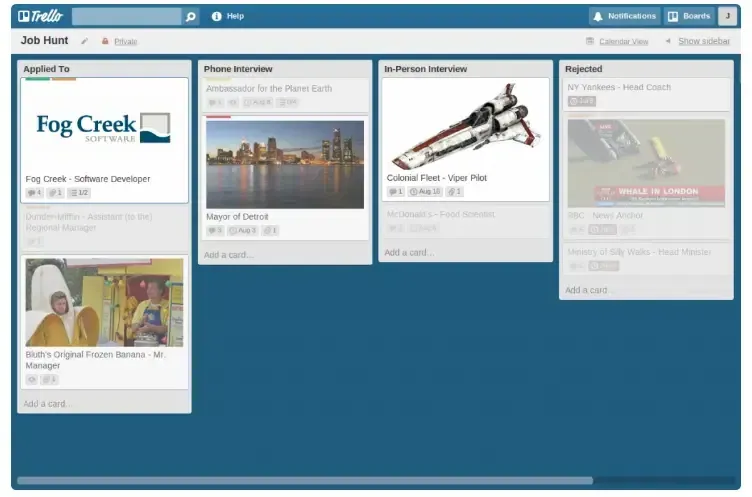This screenshot has width=752, height=497.
Task: Click the Boards icon in header
Action: (673, 16)
